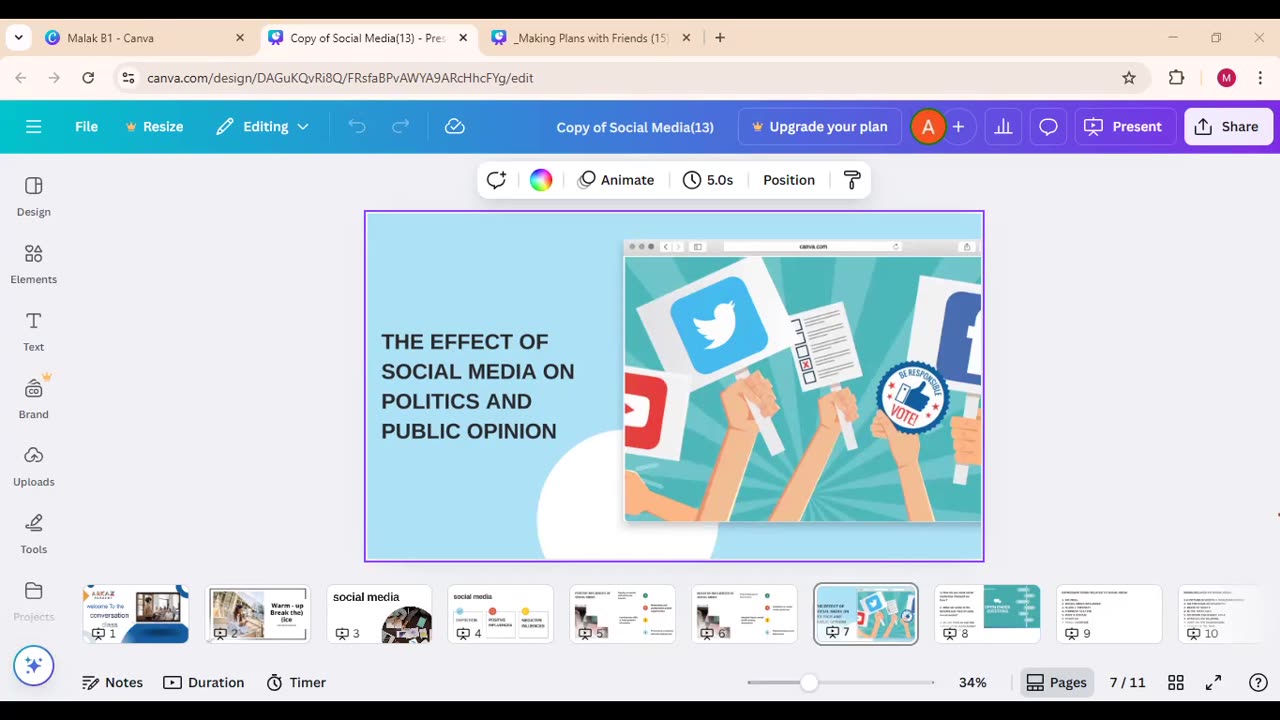Reload the browser page
The width and height of the screenshot is (1280, 720).
(x=88, y=78)
